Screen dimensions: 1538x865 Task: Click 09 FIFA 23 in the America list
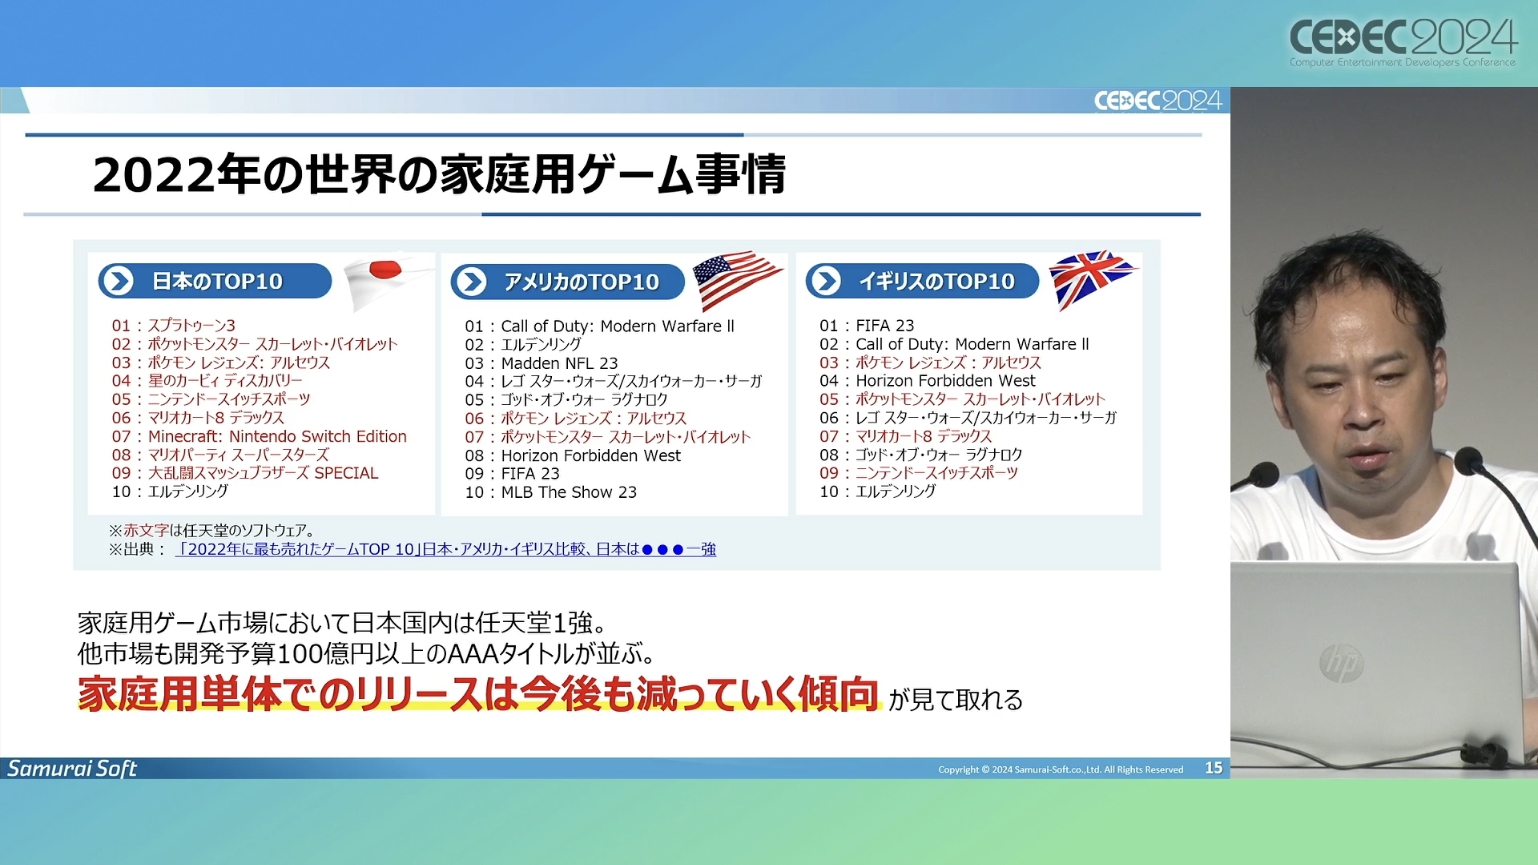(x=512, y=473)
